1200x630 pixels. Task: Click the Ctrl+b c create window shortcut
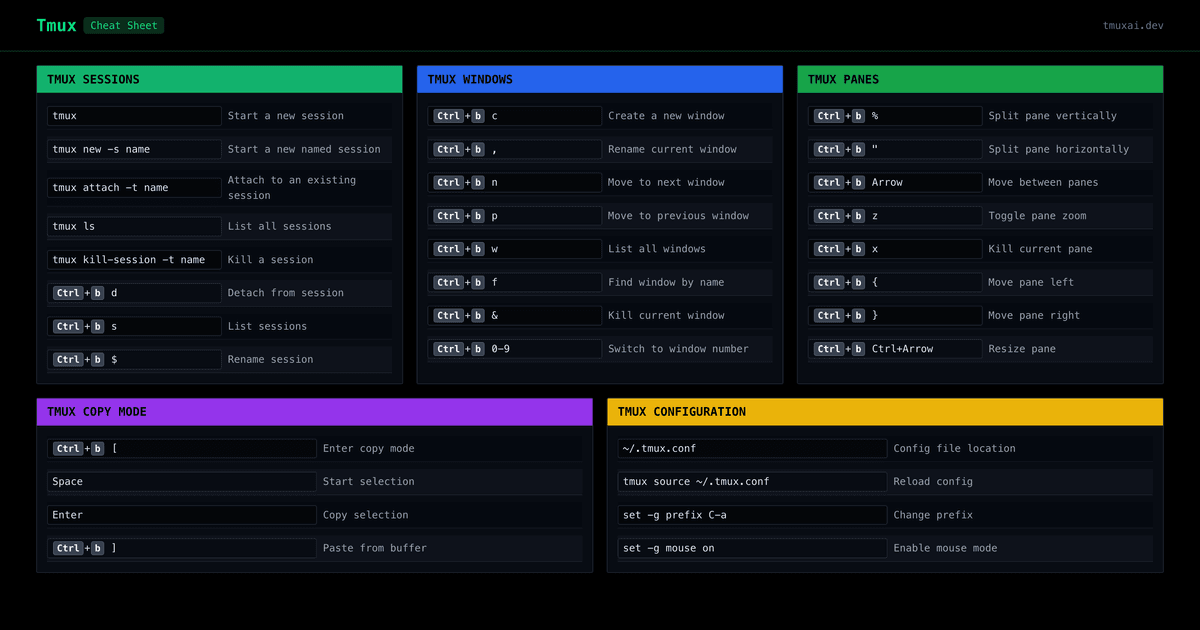(514, 115)
